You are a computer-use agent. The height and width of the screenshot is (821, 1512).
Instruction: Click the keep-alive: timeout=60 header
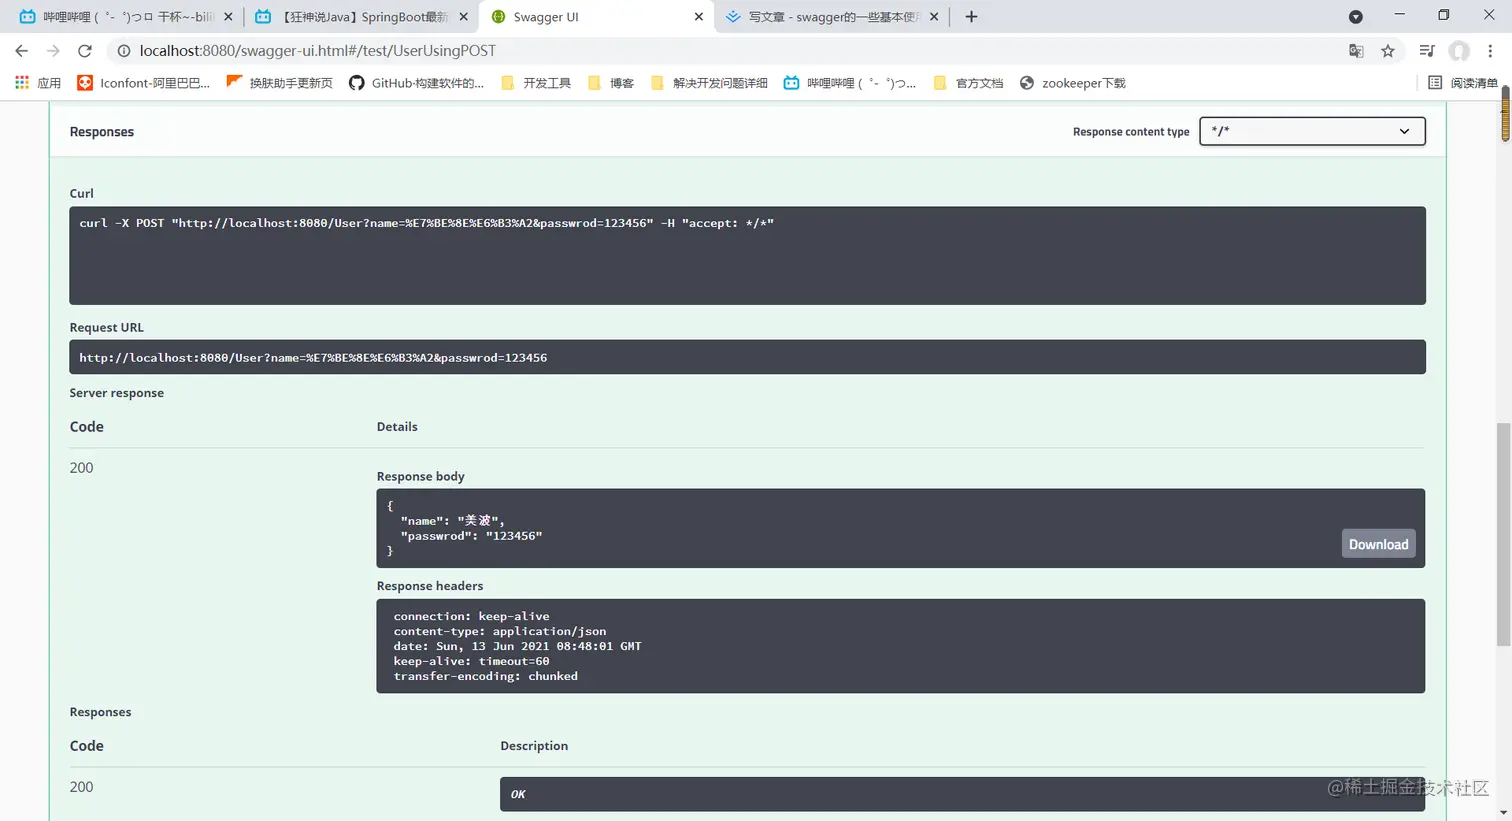pos(471,661)
